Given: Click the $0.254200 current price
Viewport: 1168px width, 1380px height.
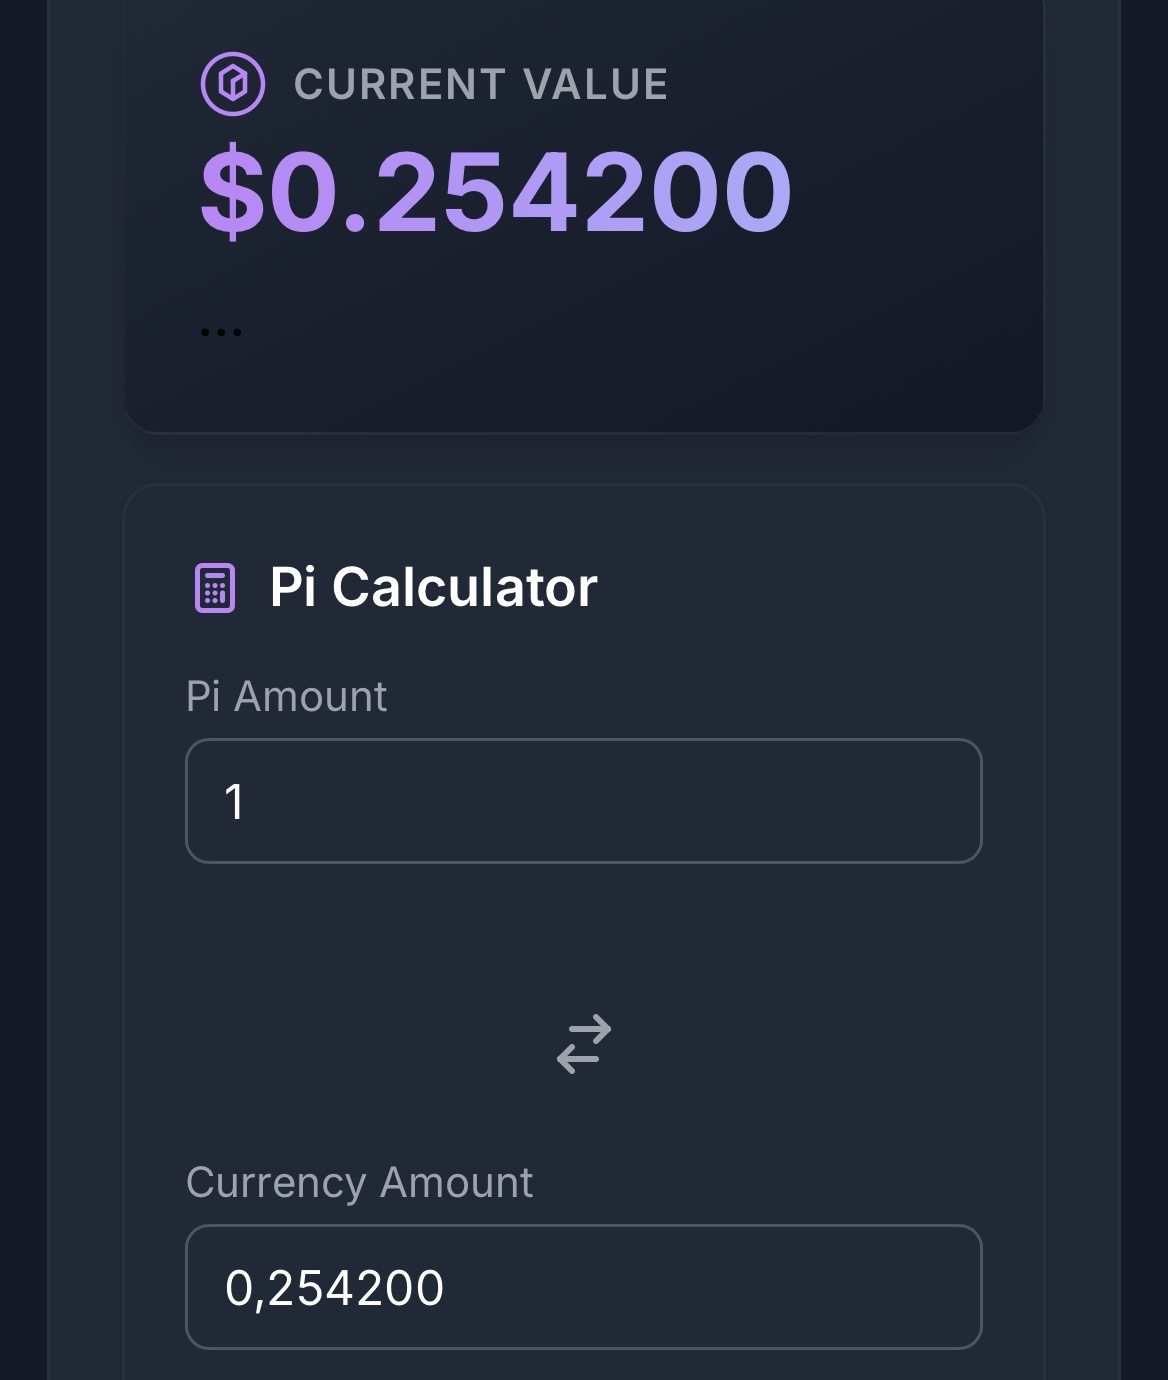Looking at the screenshot, I should pos(496,192).
